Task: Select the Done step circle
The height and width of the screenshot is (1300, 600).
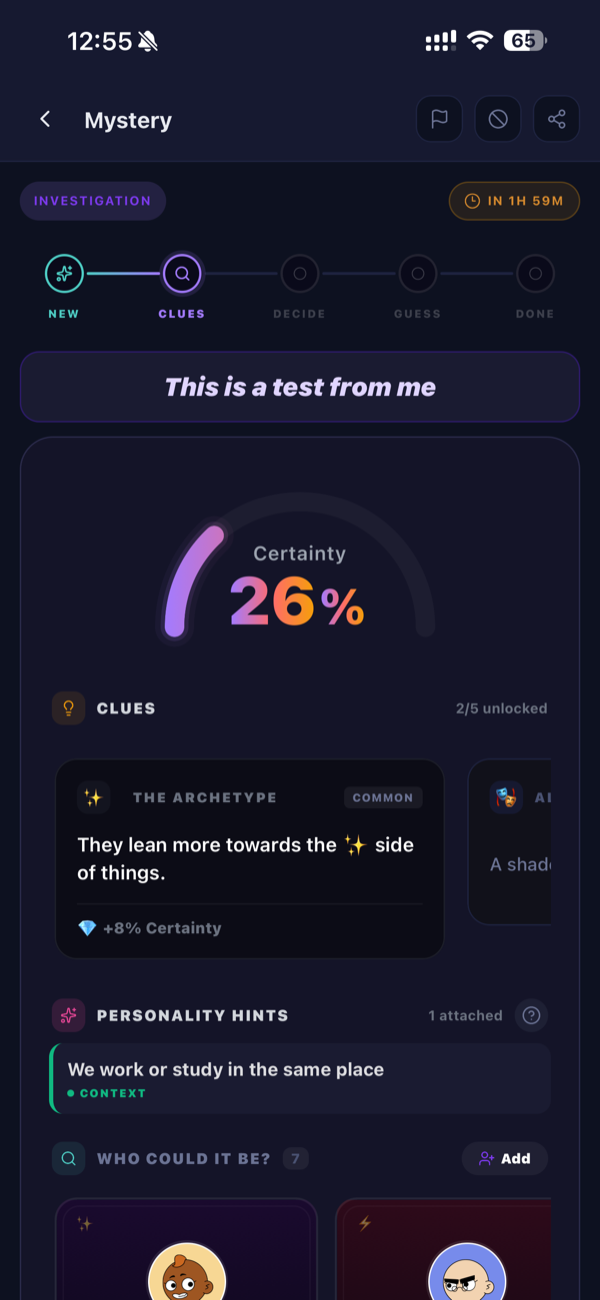Action: click(535, 273)
